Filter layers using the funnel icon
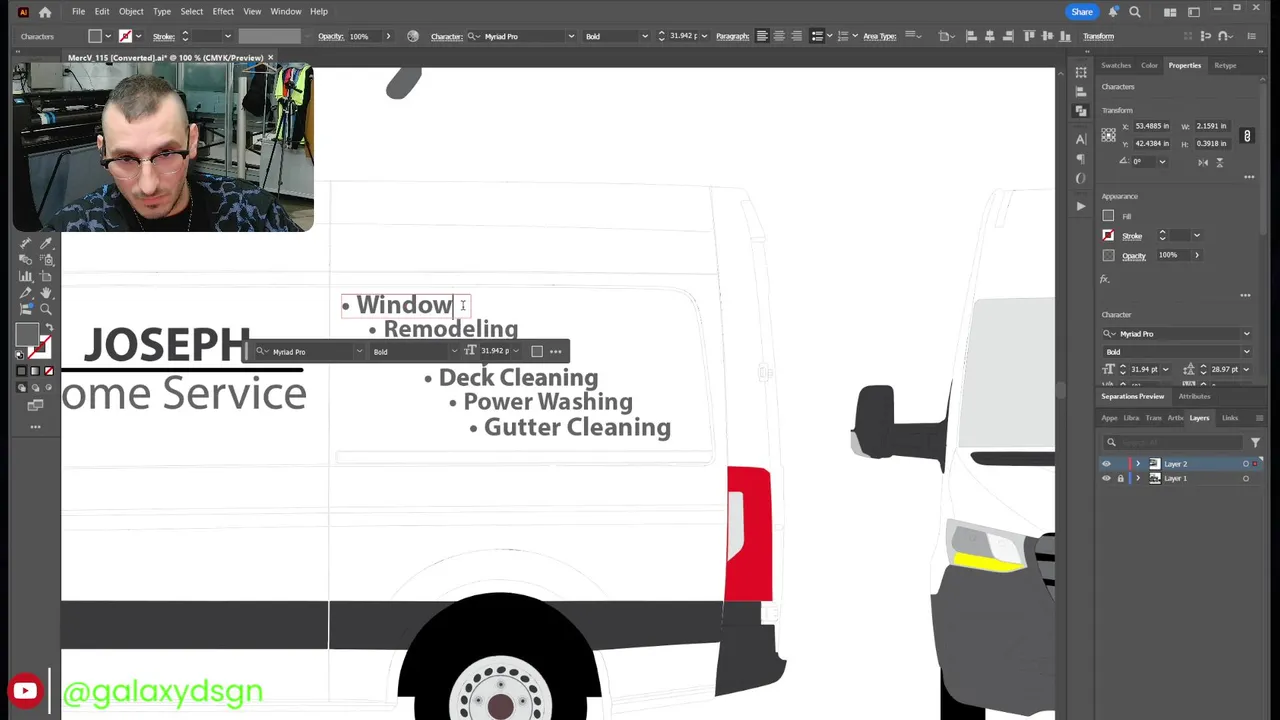1280x720 pixels. click(1255, 442)
